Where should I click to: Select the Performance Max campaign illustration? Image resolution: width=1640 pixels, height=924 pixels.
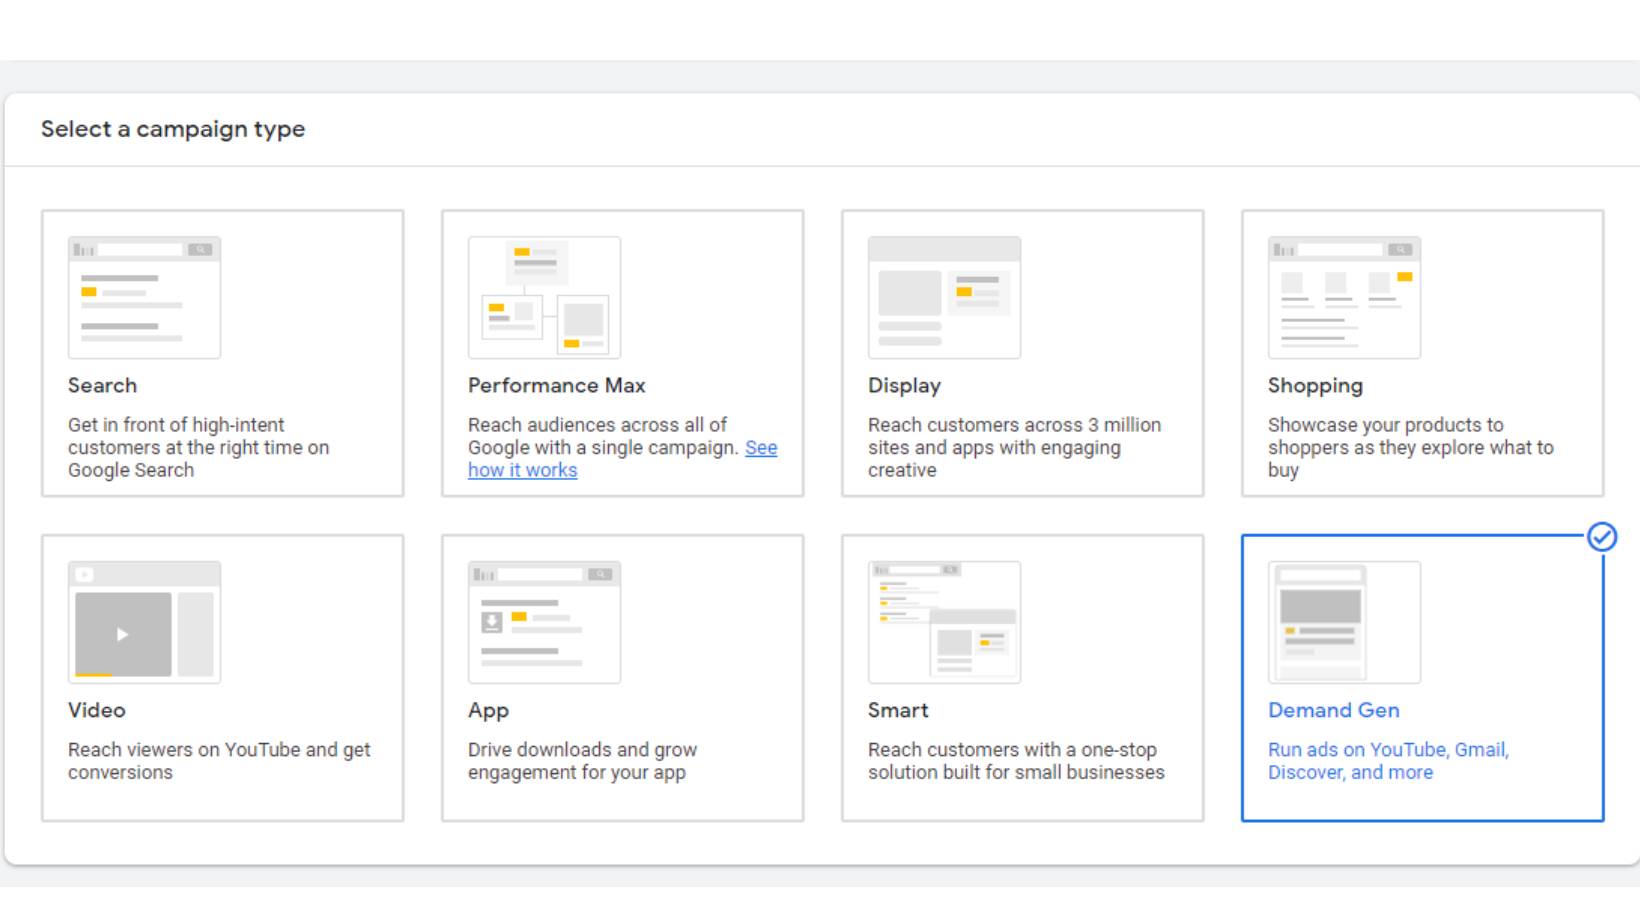click(x=544, y=297)
